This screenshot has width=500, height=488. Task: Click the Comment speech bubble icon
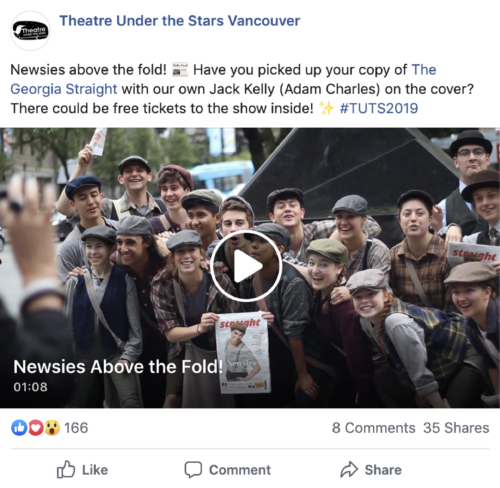[193, 470]
